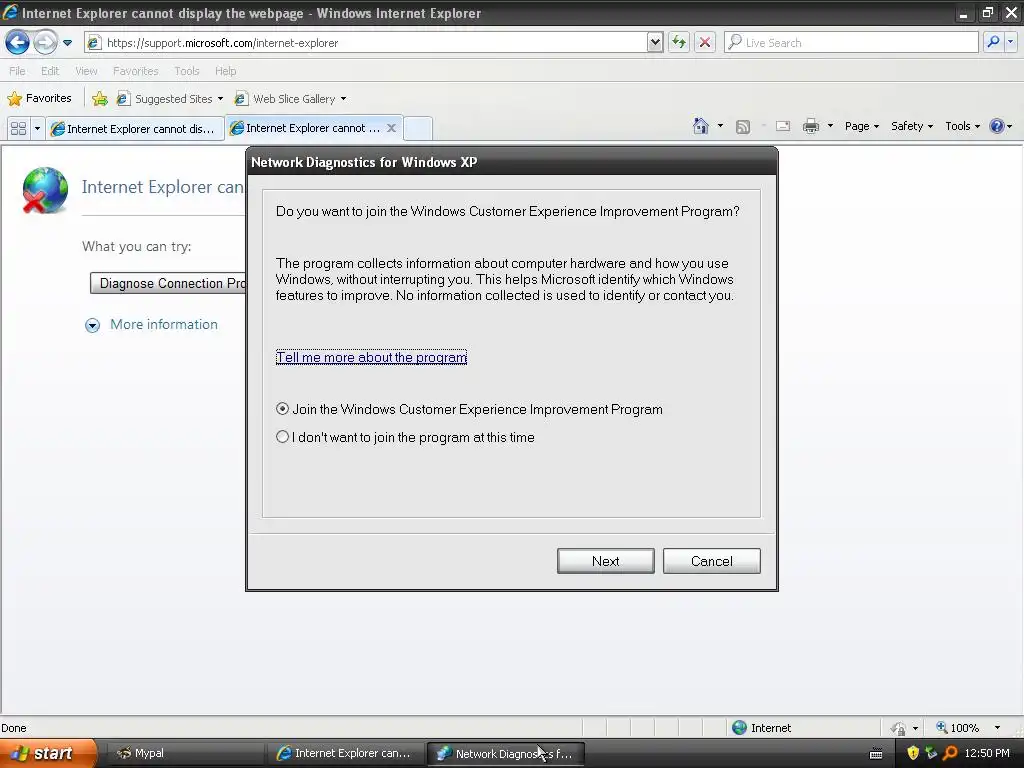The height and width of the screenshot is (768, 1024).
Task: Click the Cancel button in dialog
Action: pos(711,561)
